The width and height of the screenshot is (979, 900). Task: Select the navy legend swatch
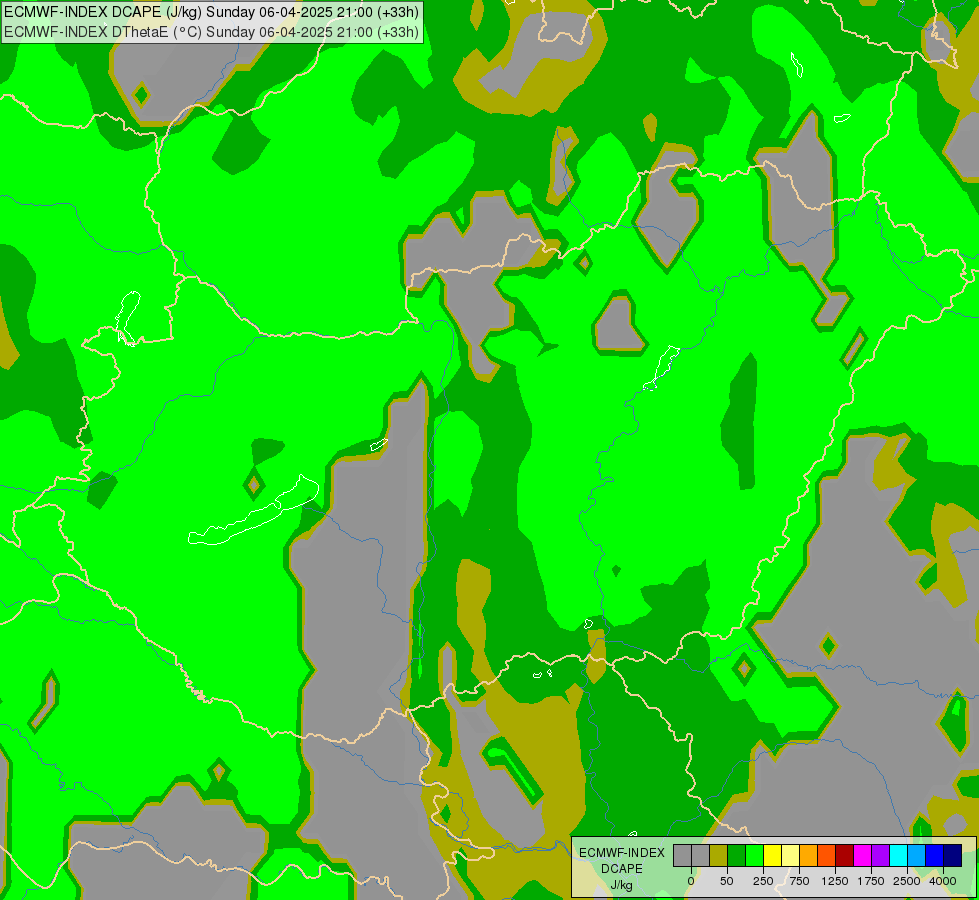click(952, 855)
